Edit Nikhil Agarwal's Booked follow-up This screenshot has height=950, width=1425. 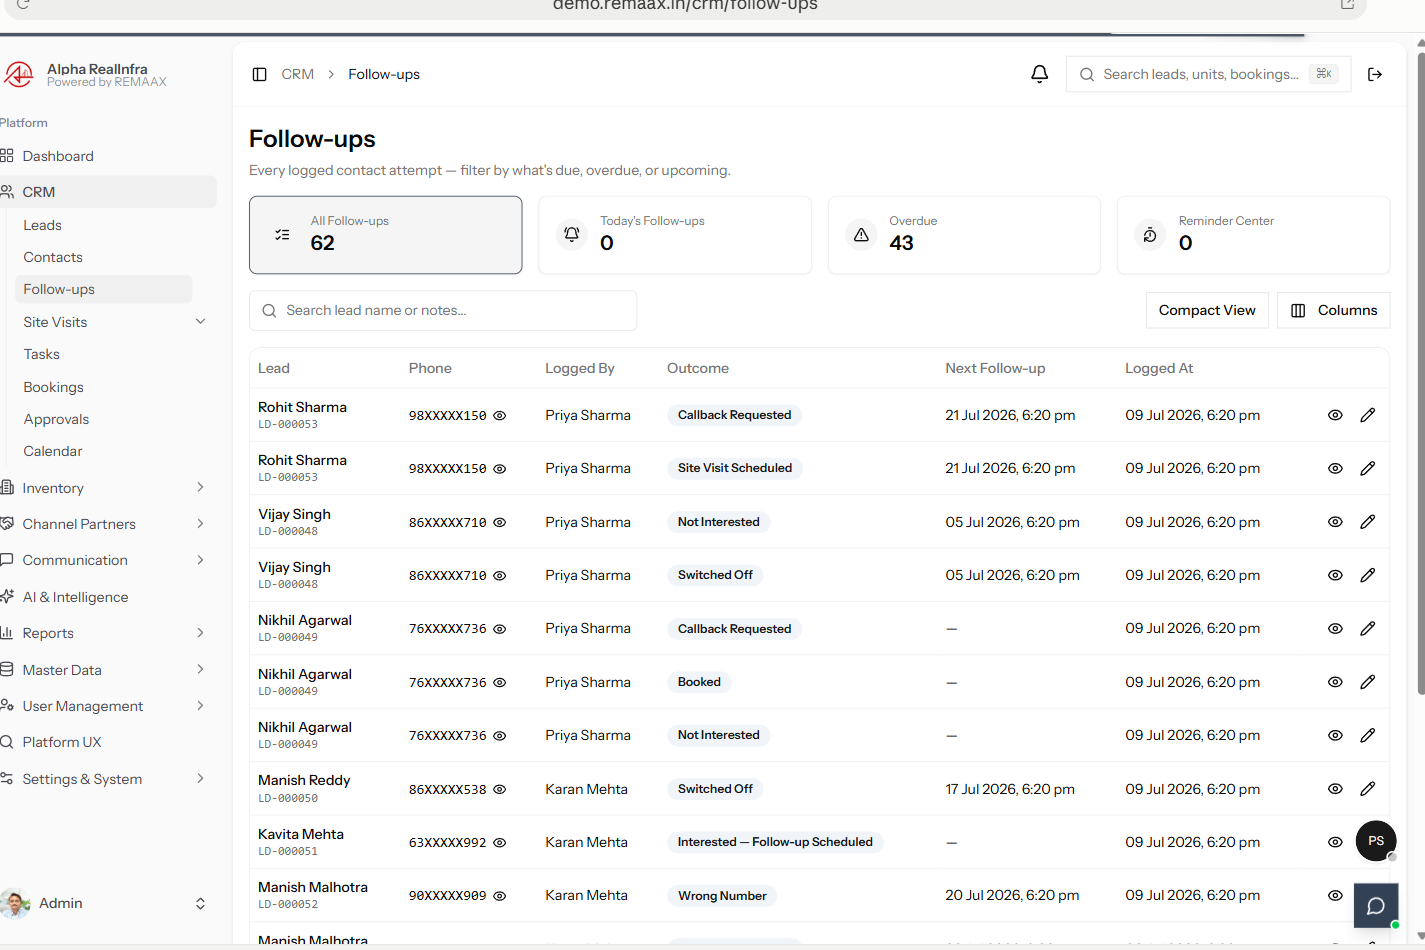1368,682
